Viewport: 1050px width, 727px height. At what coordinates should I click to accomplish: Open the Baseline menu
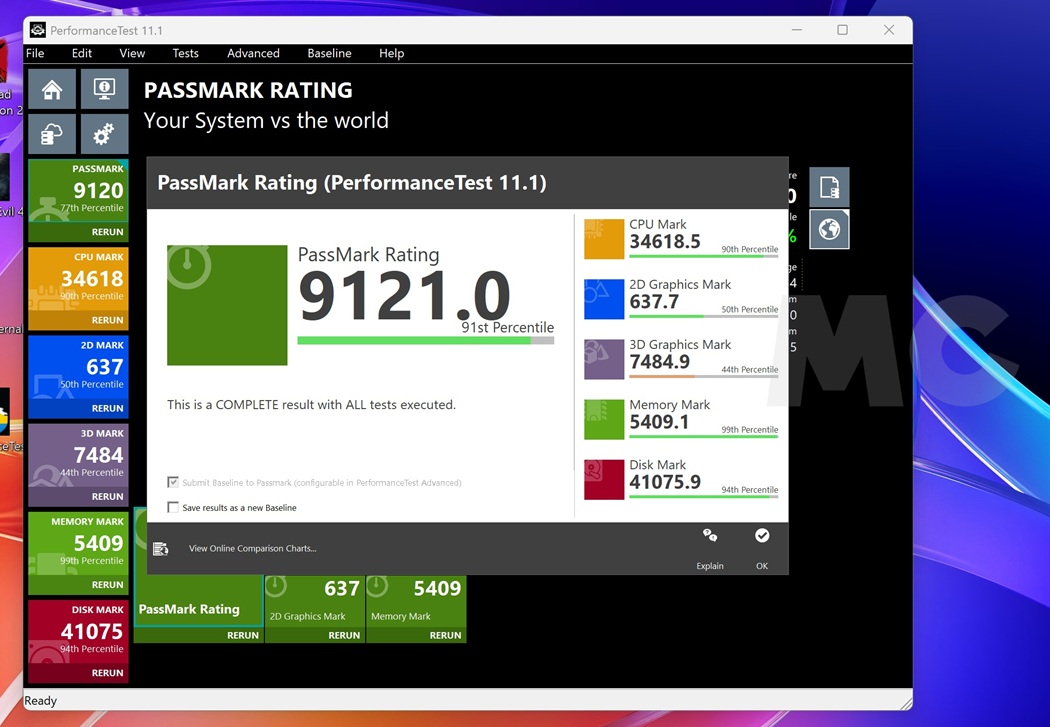pyautogui.click(x=329, y=53)
